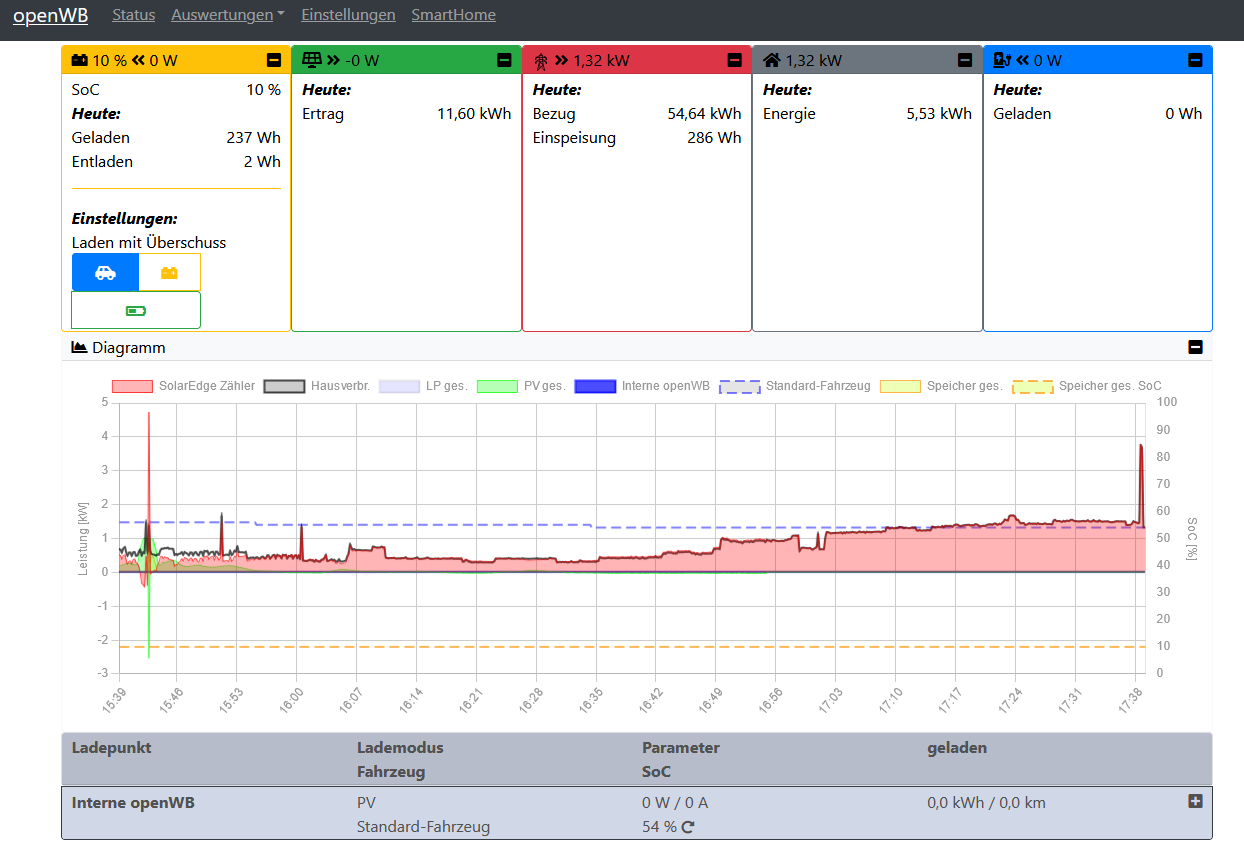Click the Standard-Fahrzeug vehicle entry in table
Viewport: 1244px width, 848px height.
(x=424, y=827)
